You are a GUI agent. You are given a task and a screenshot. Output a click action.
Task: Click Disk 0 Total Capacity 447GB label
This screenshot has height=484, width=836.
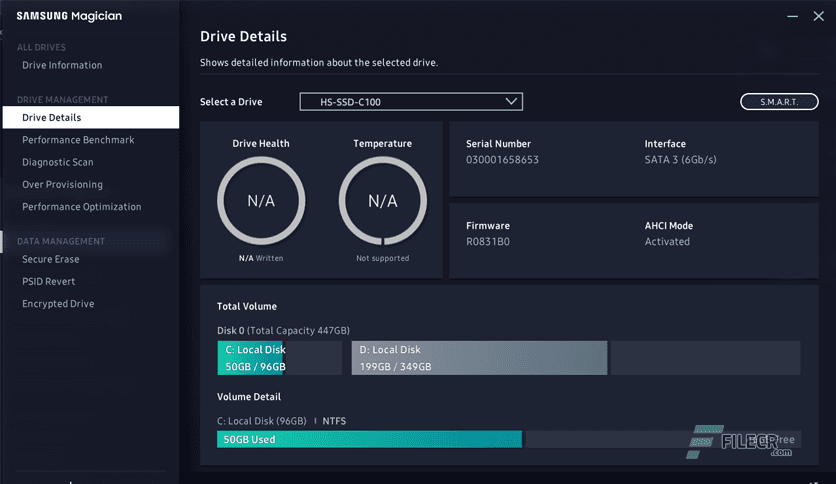tap(283, 330)
